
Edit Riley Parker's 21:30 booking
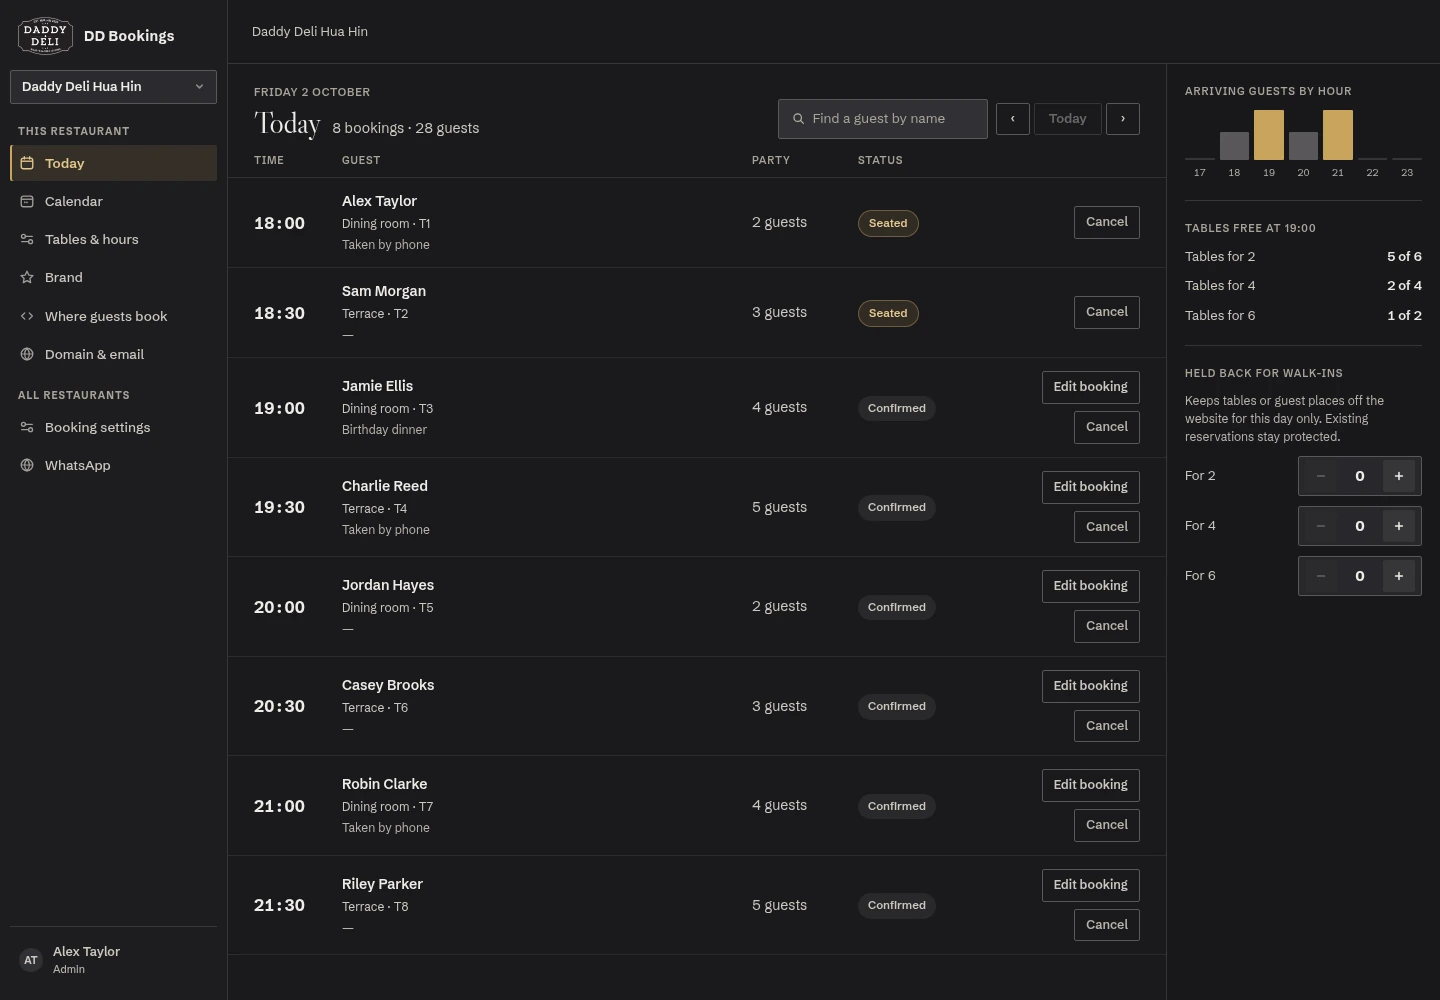pos(1090,885)
